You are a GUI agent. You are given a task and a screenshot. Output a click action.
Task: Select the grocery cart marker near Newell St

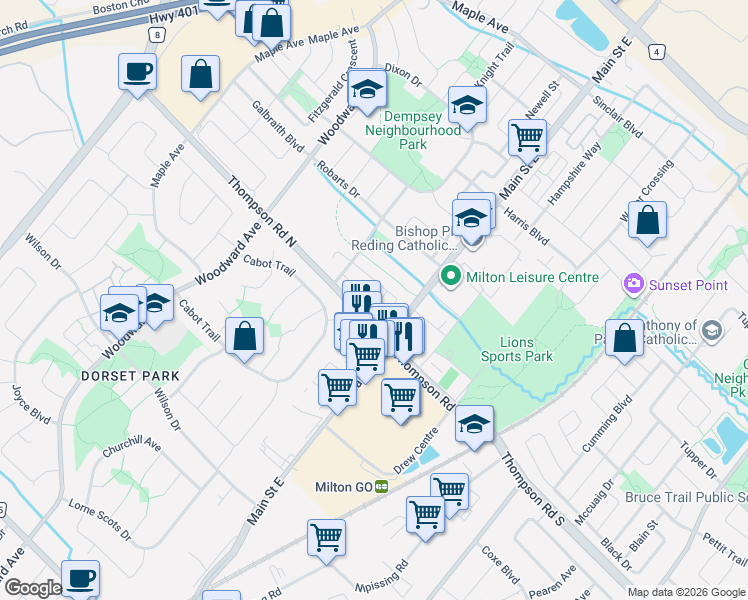527,141
